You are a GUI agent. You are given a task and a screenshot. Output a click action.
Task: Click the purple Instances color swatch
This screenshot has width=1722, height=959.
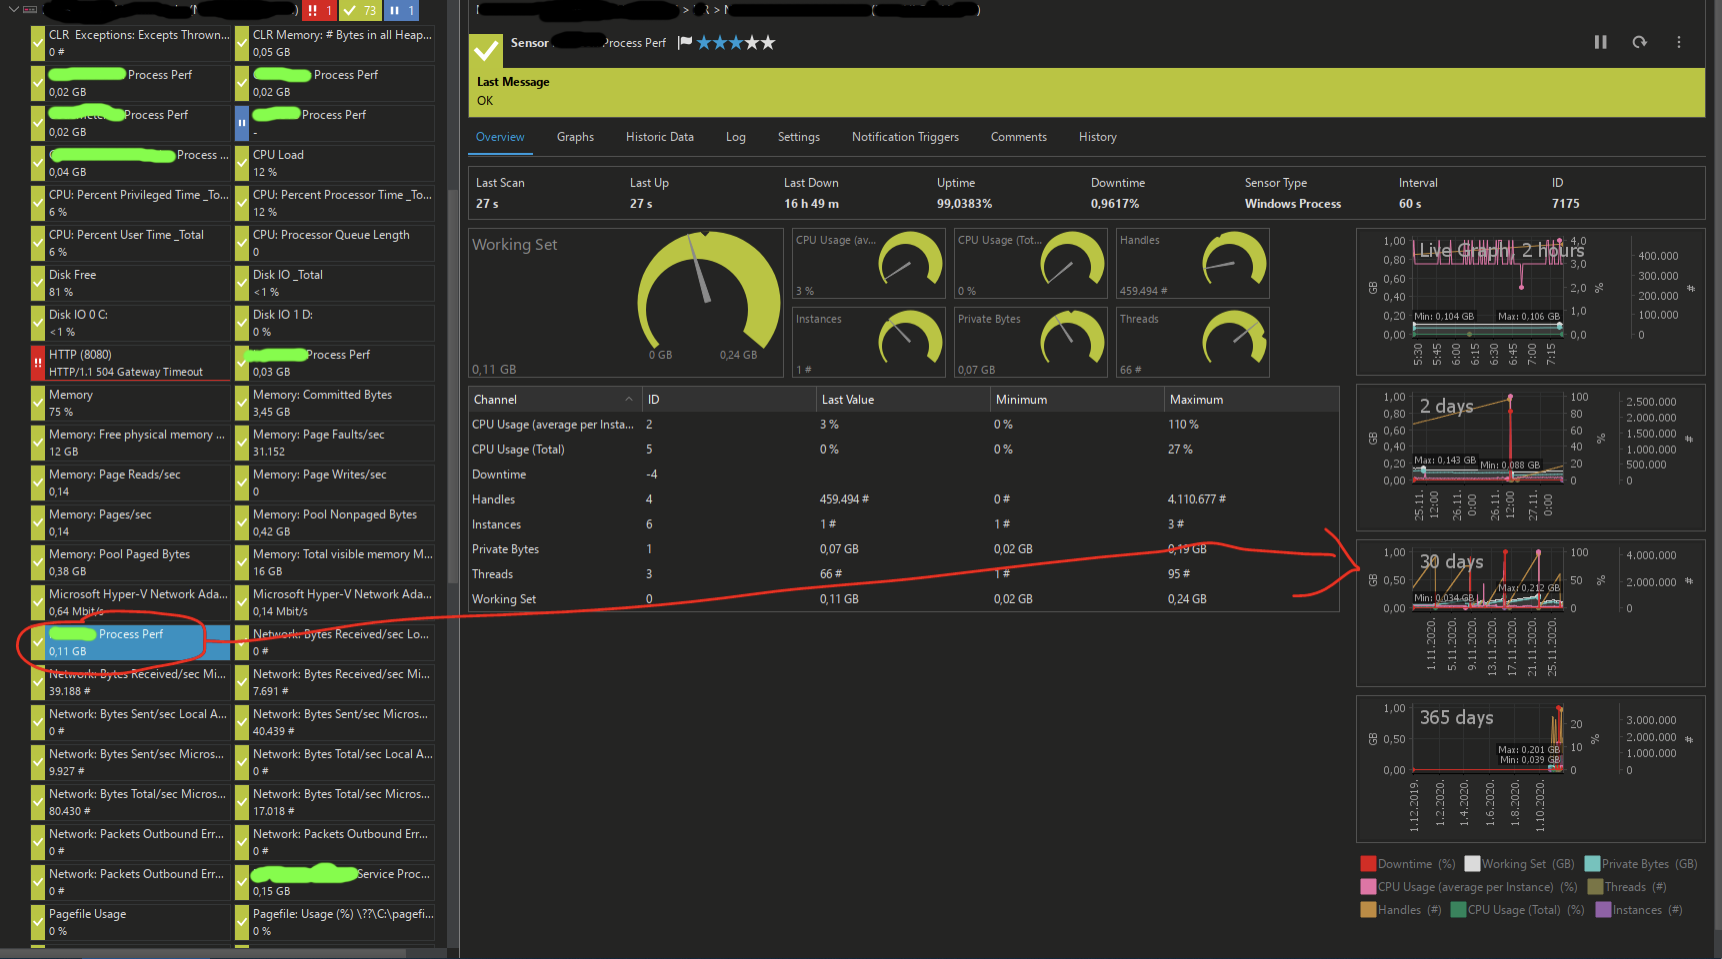[x=1603, y=910]
